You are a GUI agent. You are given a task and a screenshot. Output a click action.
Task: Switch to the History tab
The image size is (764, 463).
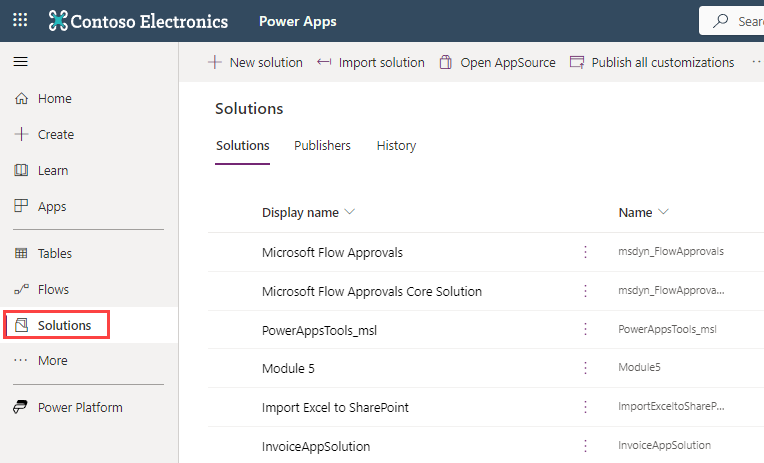point(396,146)
